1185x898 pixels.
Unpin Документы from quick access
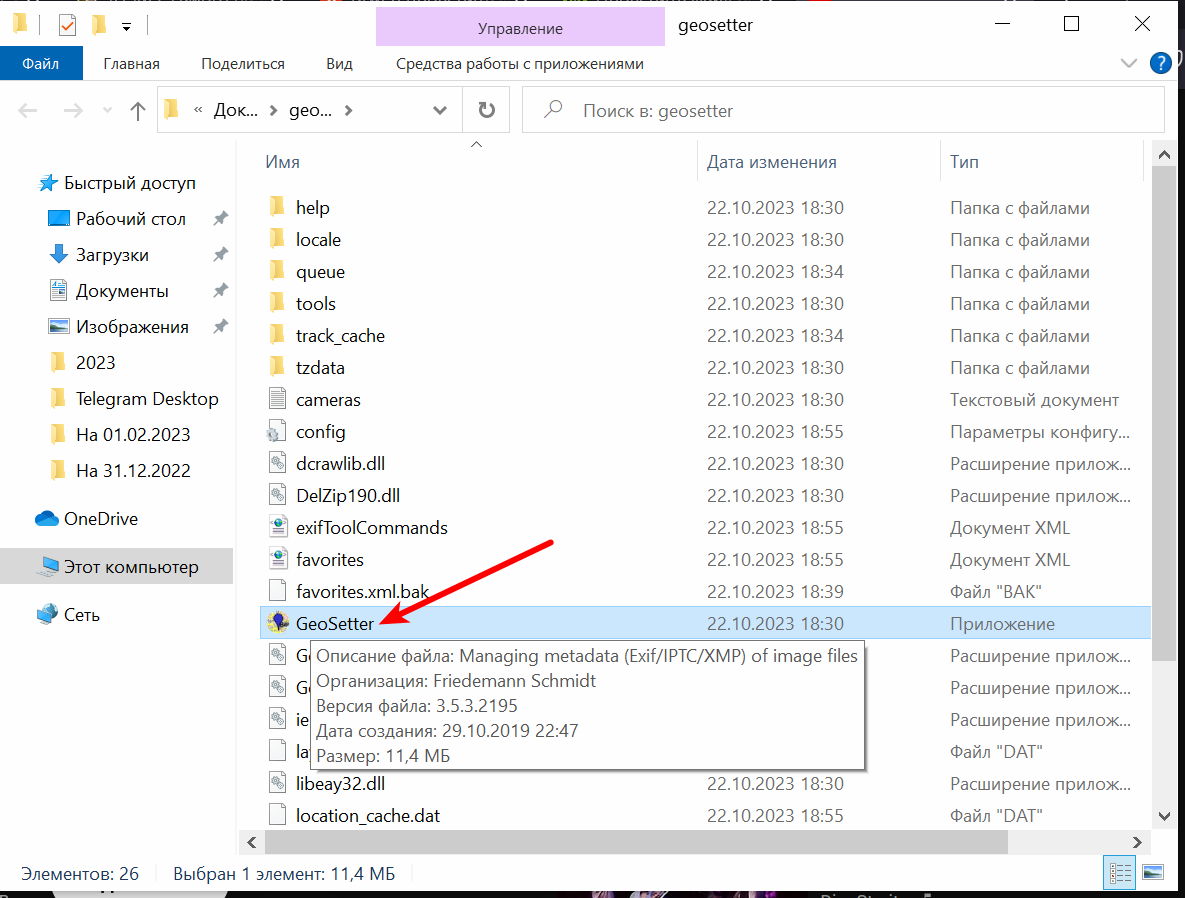(x=220, y=290)
